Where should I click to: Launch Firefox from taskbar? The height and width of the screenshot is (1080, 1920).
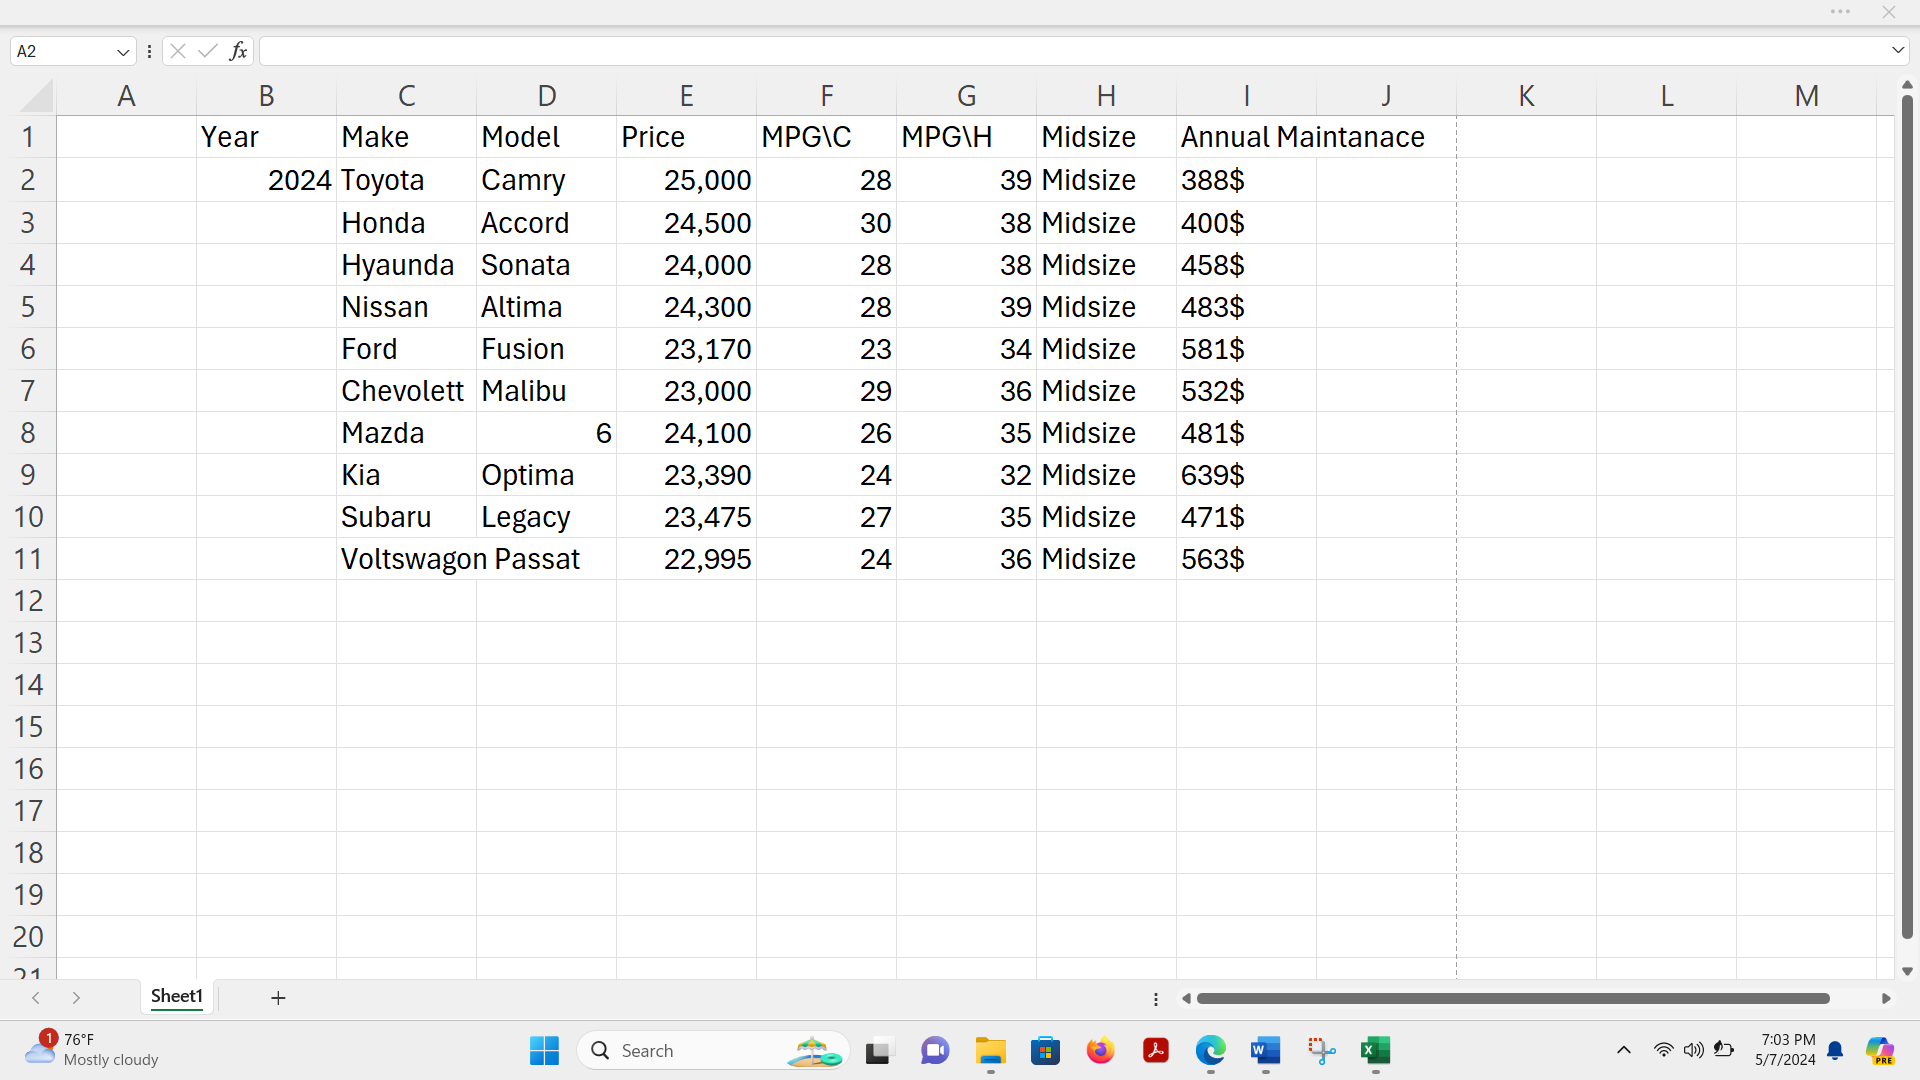click(x=1101, y=1051)
